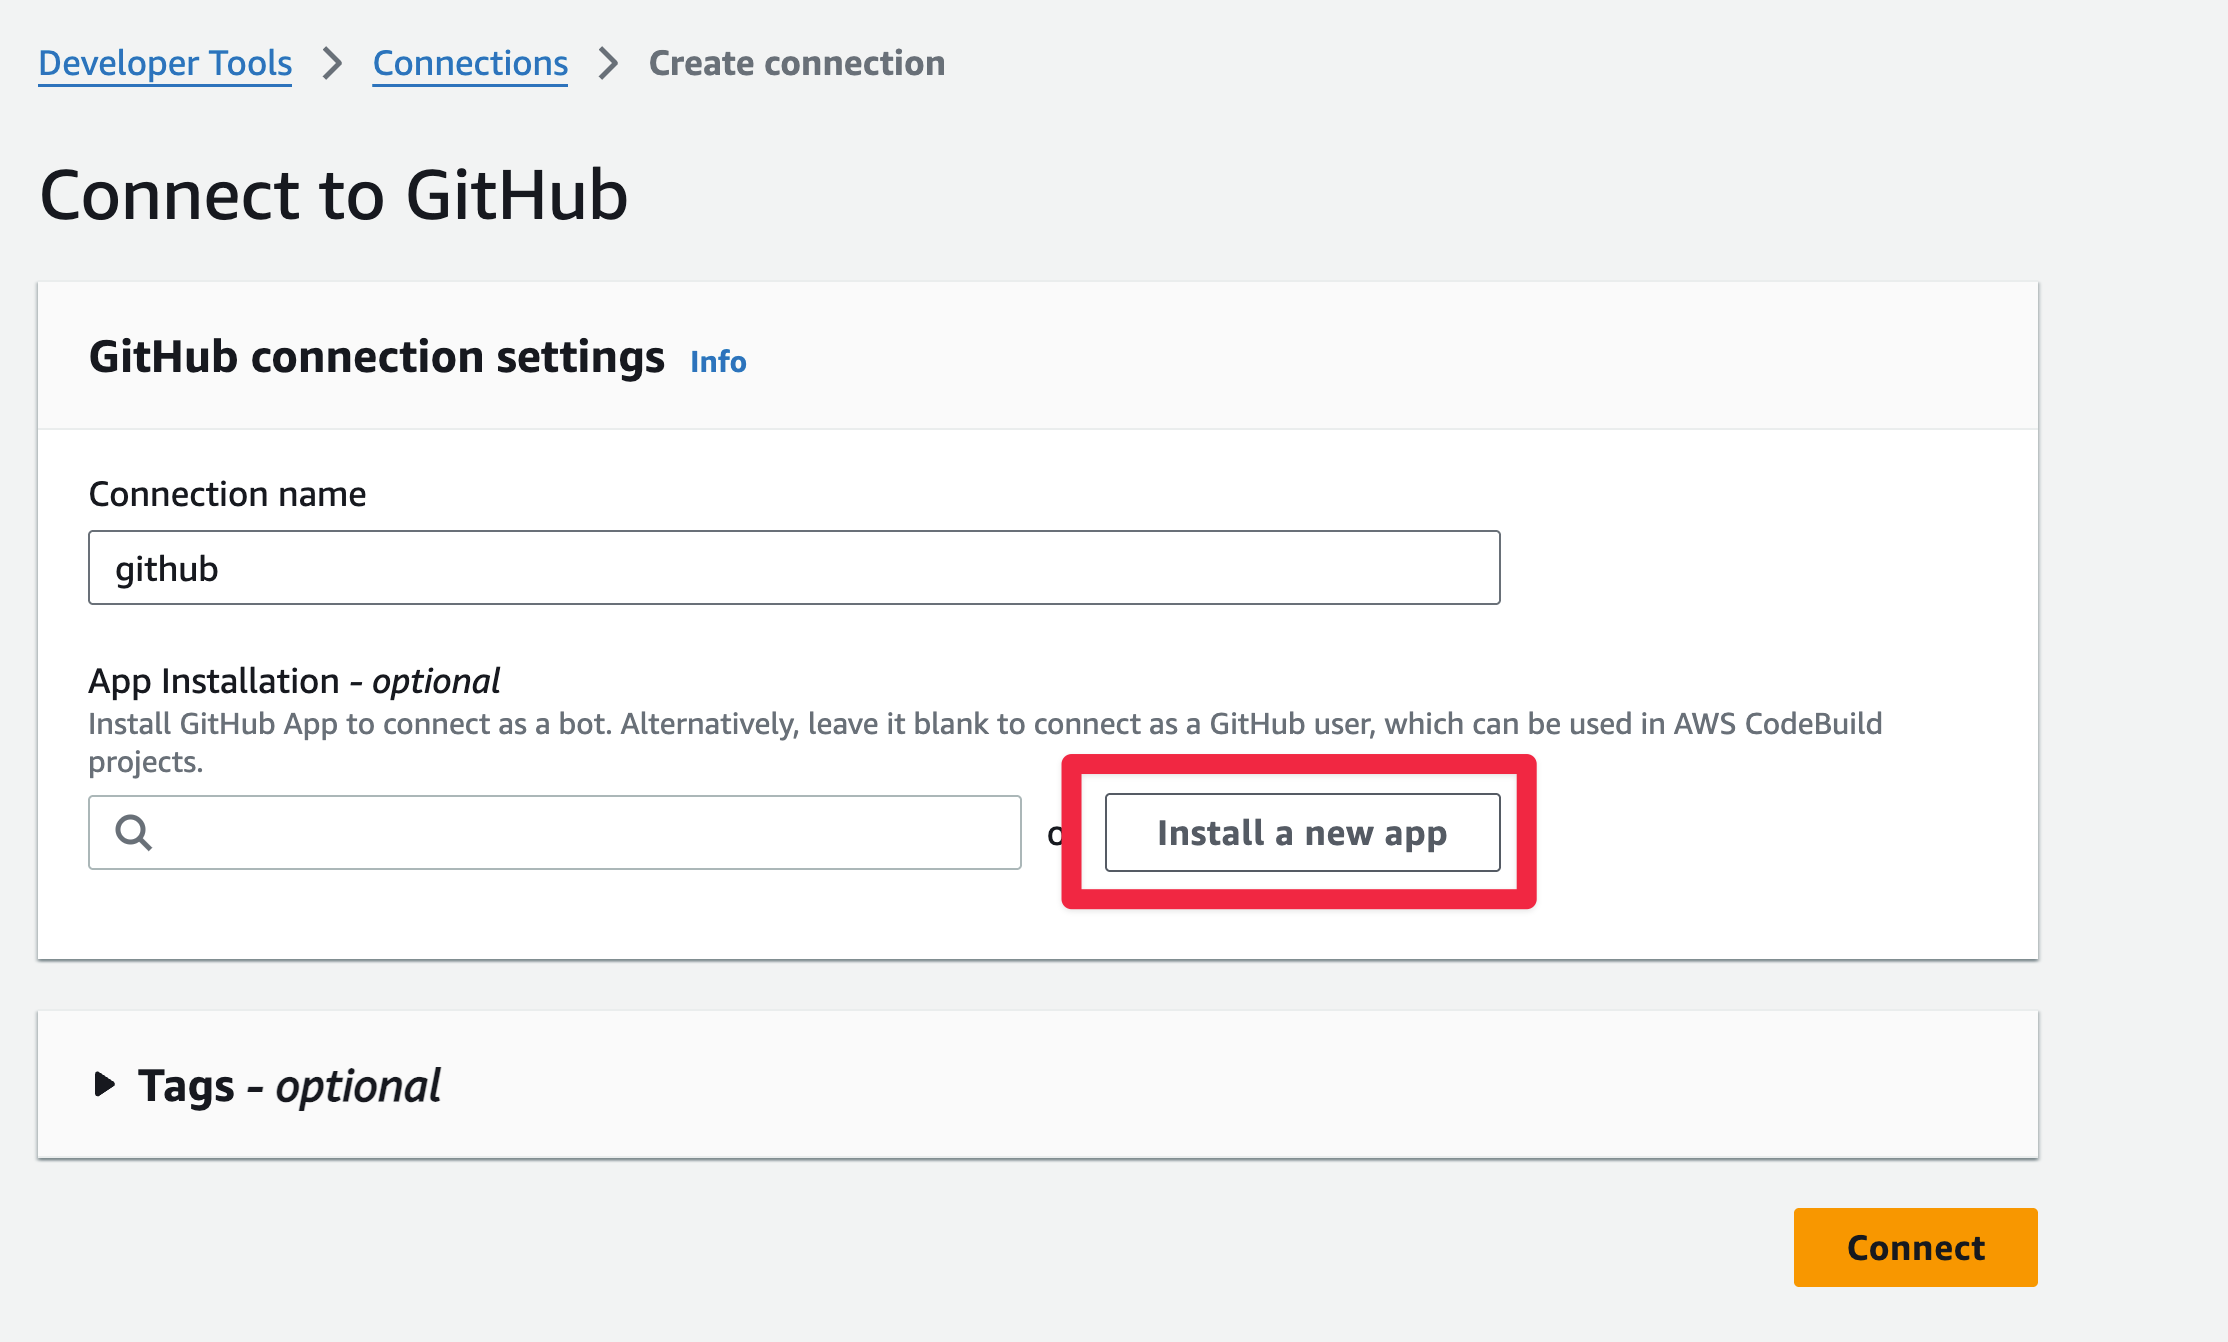Click the GitHub connection settings heading
This screenshot has height=1342, width=2228.
coord(377,357)
